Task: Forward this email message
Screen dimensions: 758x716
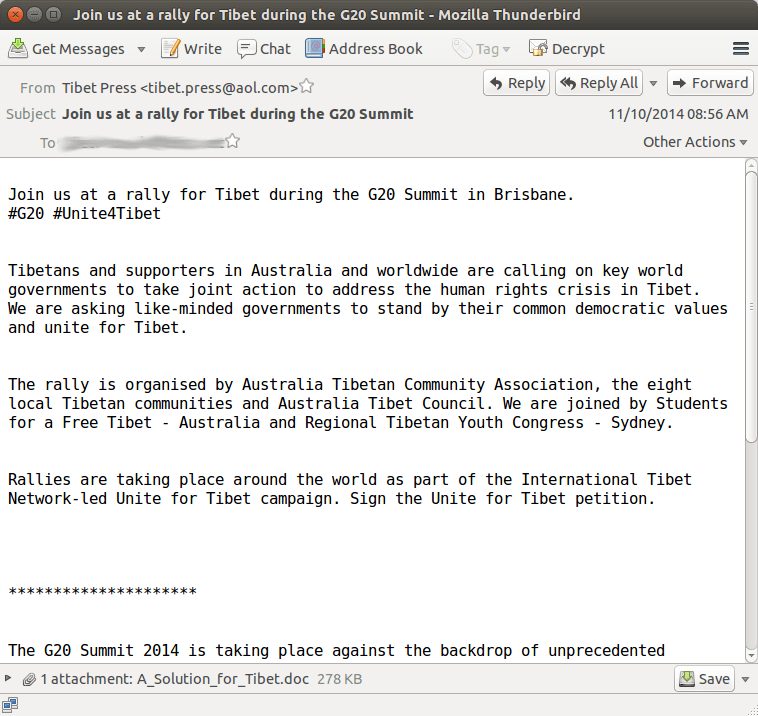Action: coord(709,83)
